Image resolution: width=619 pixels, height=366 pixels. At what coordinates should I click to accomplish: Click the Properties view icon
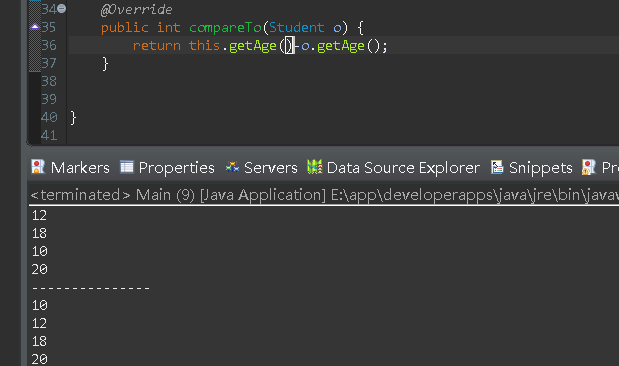click(x=127, y=167)
